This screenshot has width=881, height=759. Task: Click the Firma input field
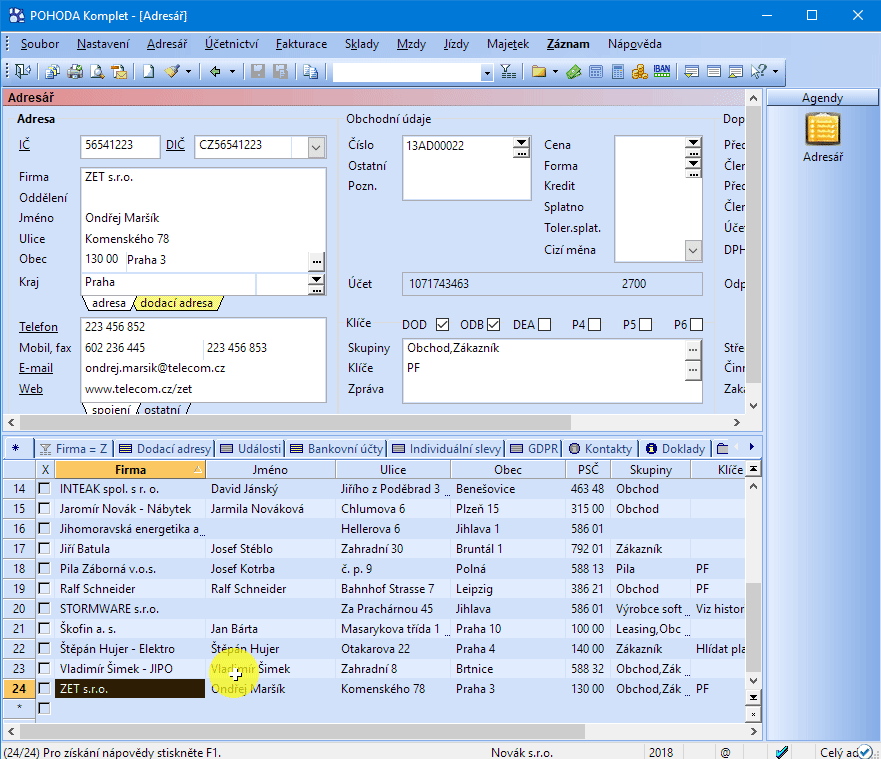(203, 177)
